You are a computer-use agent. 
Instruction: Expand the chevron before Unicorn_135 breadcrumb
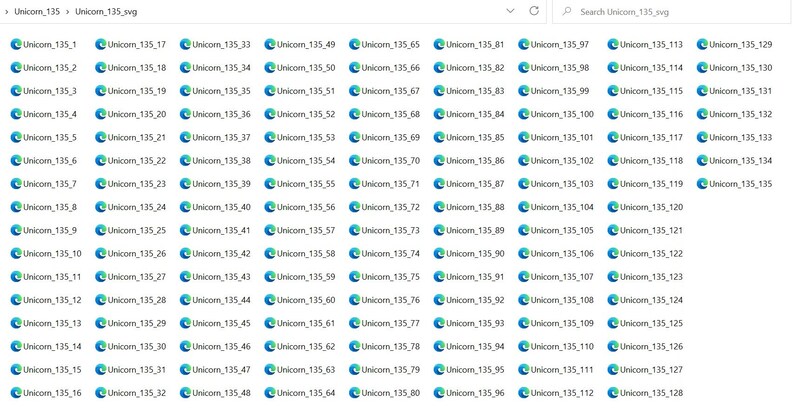[7, 12]
